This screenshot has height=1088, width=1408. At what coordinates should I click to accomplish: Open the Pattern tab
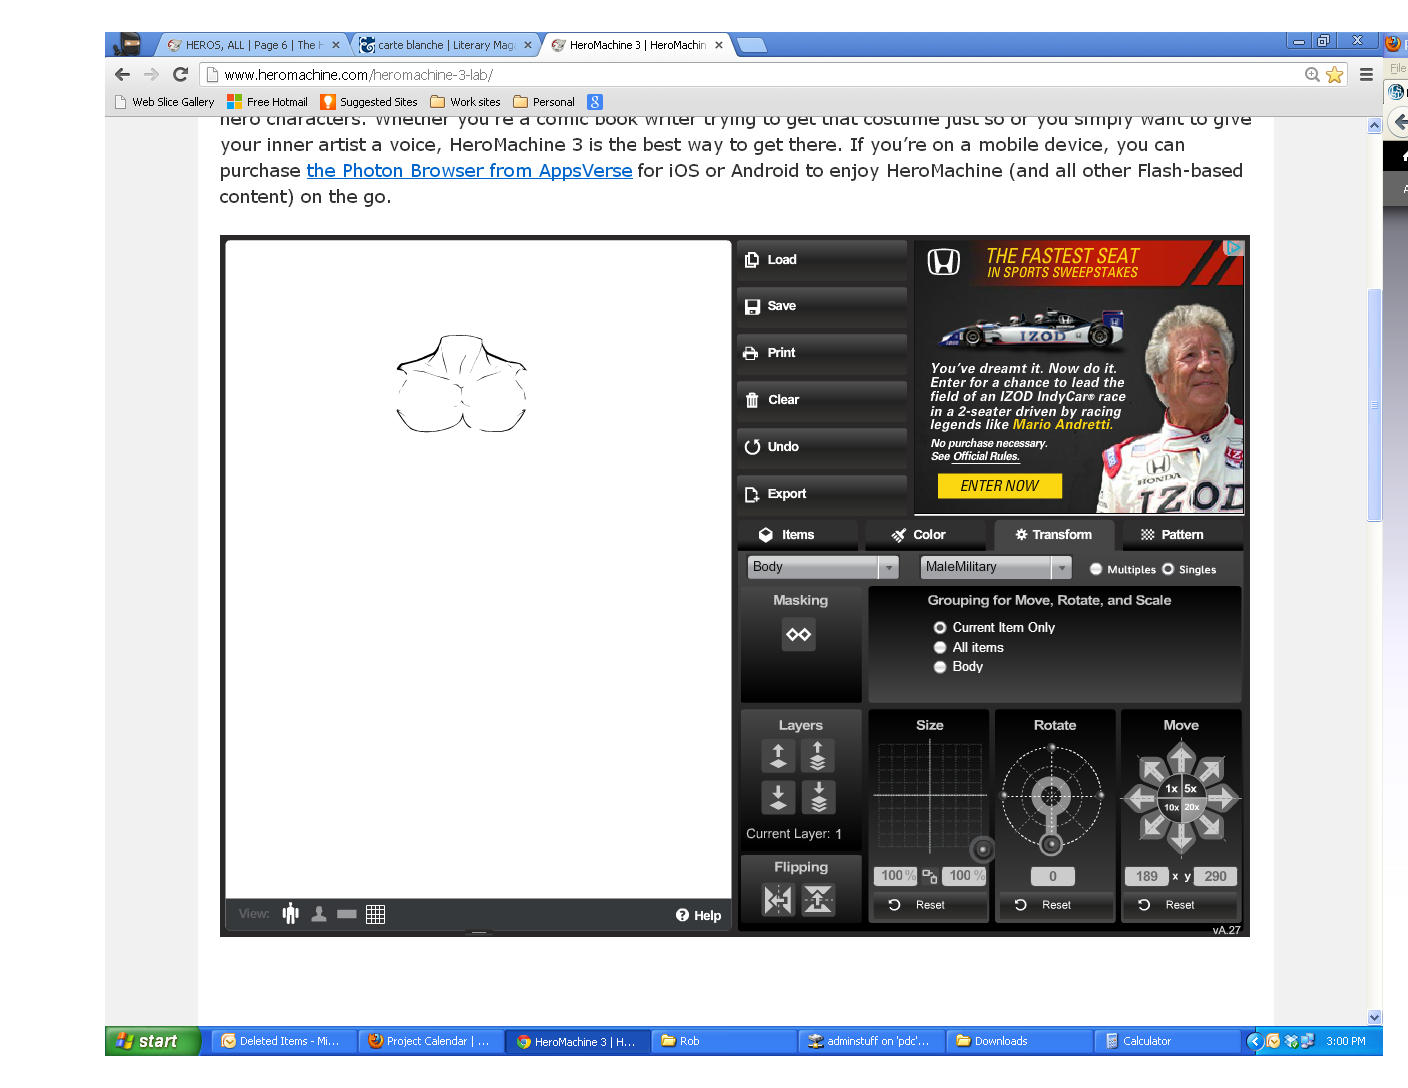[1173, 535]
